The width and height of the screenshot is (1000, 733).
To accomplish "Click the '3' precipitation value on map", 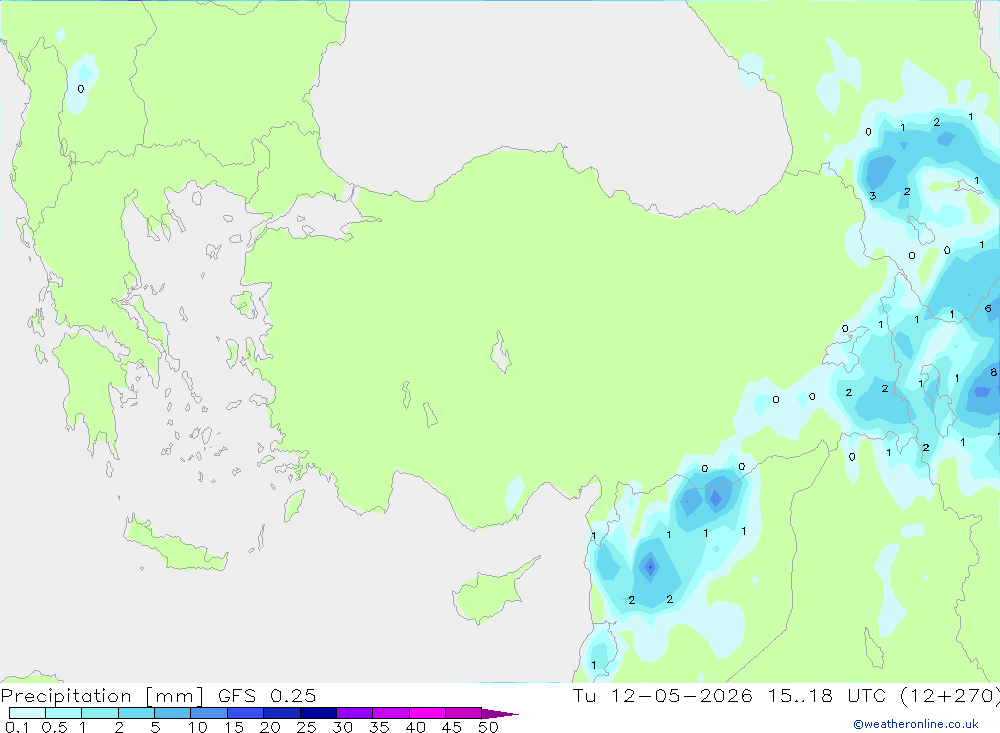I will pyautogui.click(x=872, y=196).
